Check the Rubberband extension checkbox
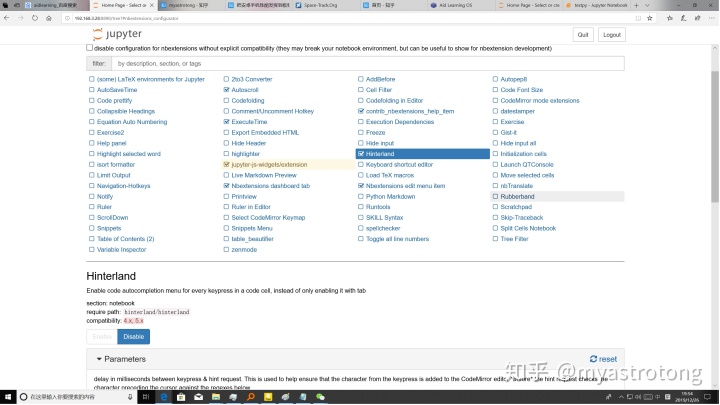 [x=495, y=196]
